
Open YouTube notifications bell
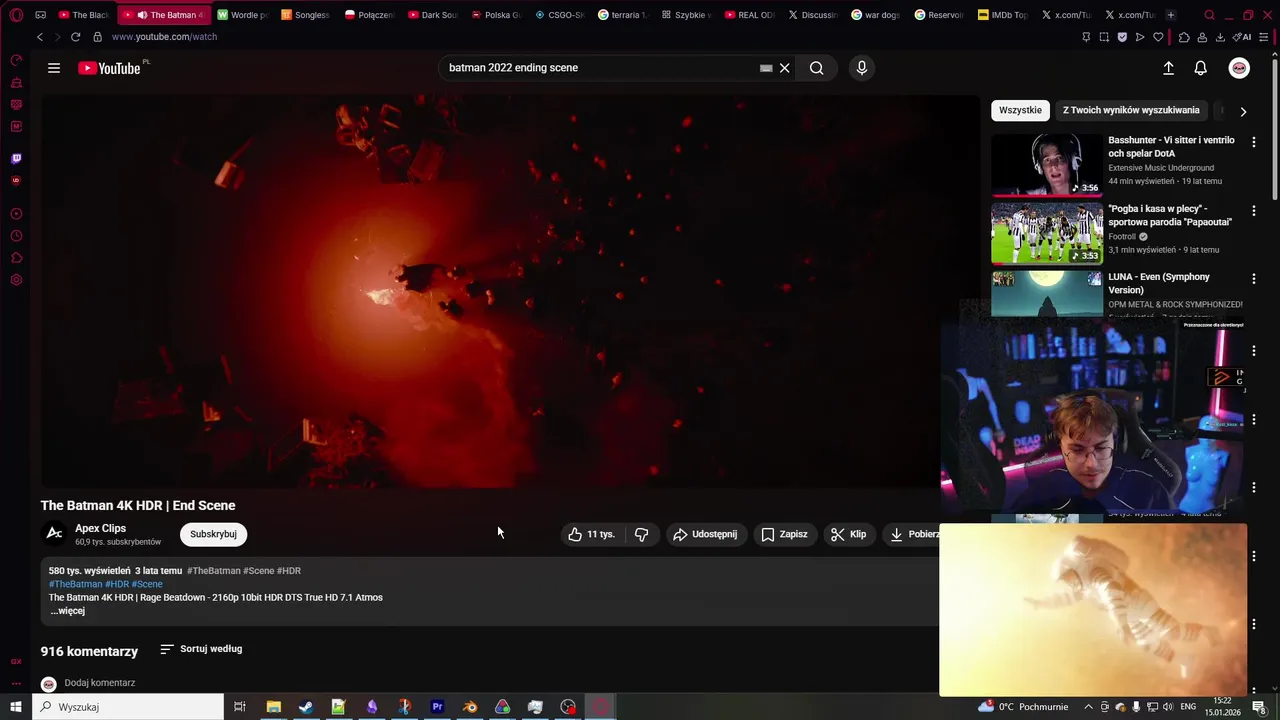pos(1201,68)
